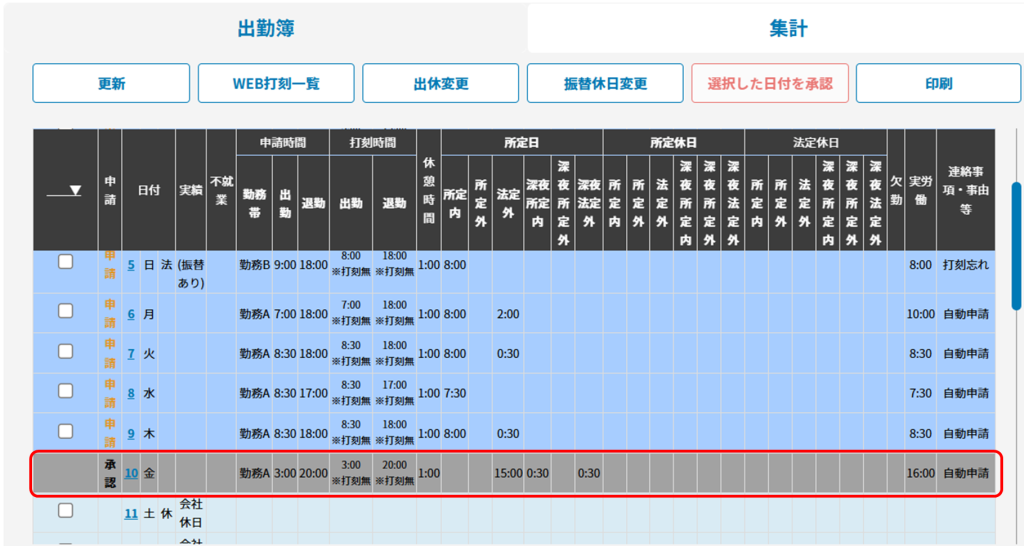The width and height of the screenshot is (1024, 546).
Task: Open the date link for day 5
Action: (131, 265)
